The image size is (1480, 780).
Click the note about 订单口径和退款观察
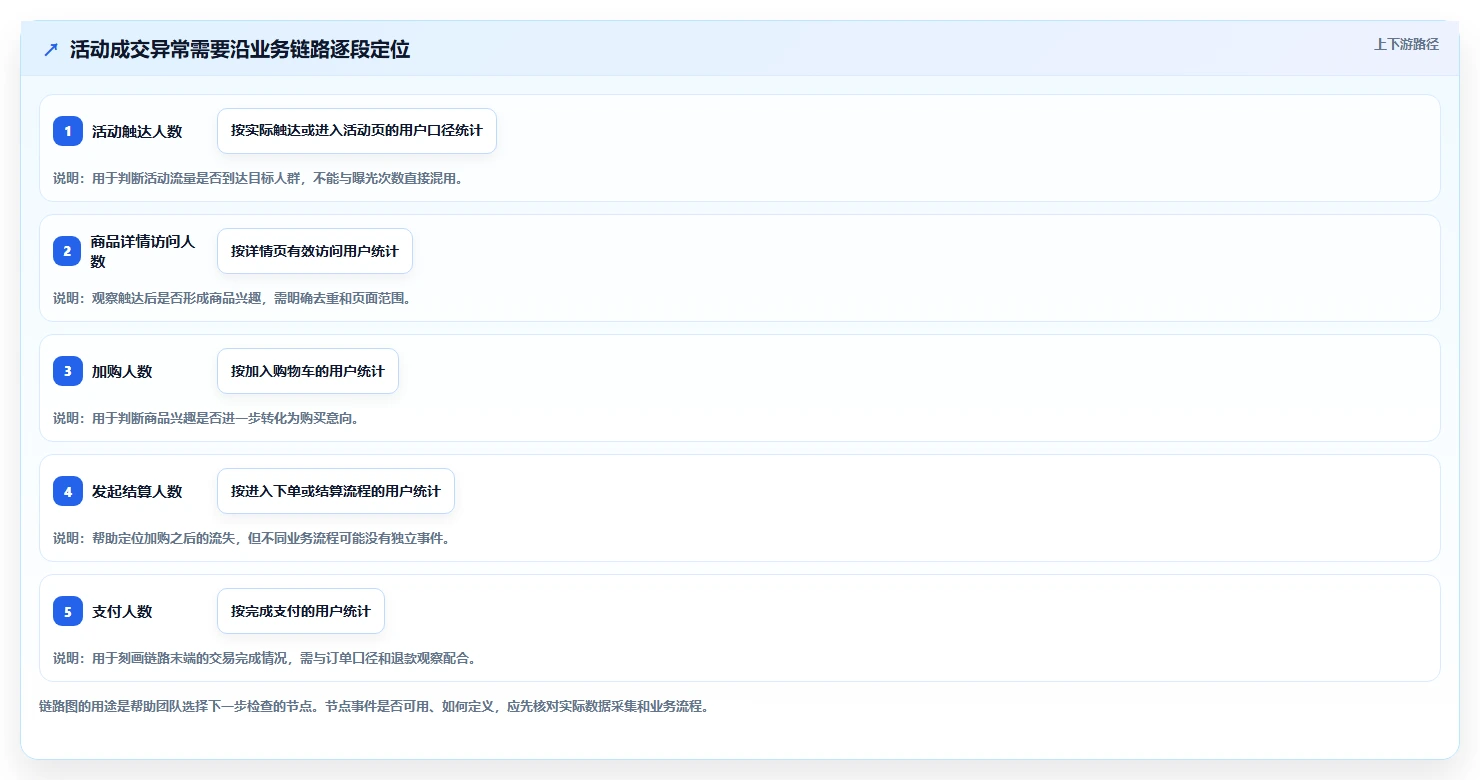[265, 658]
